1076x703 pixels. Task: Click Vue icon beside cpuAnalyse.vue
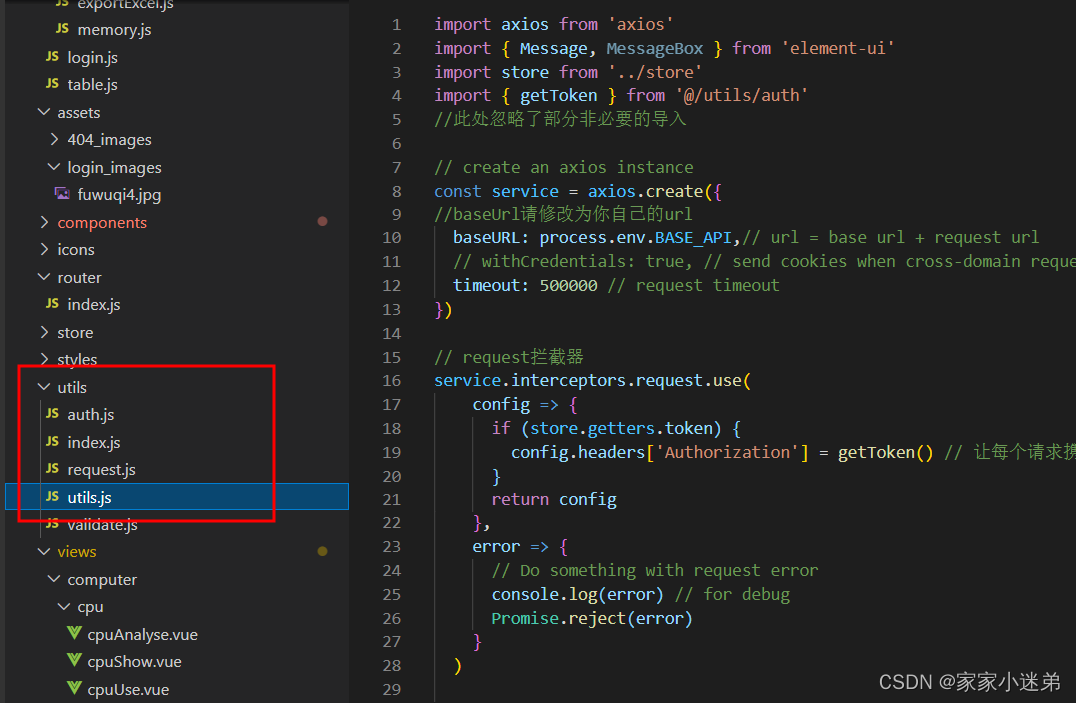74,633
